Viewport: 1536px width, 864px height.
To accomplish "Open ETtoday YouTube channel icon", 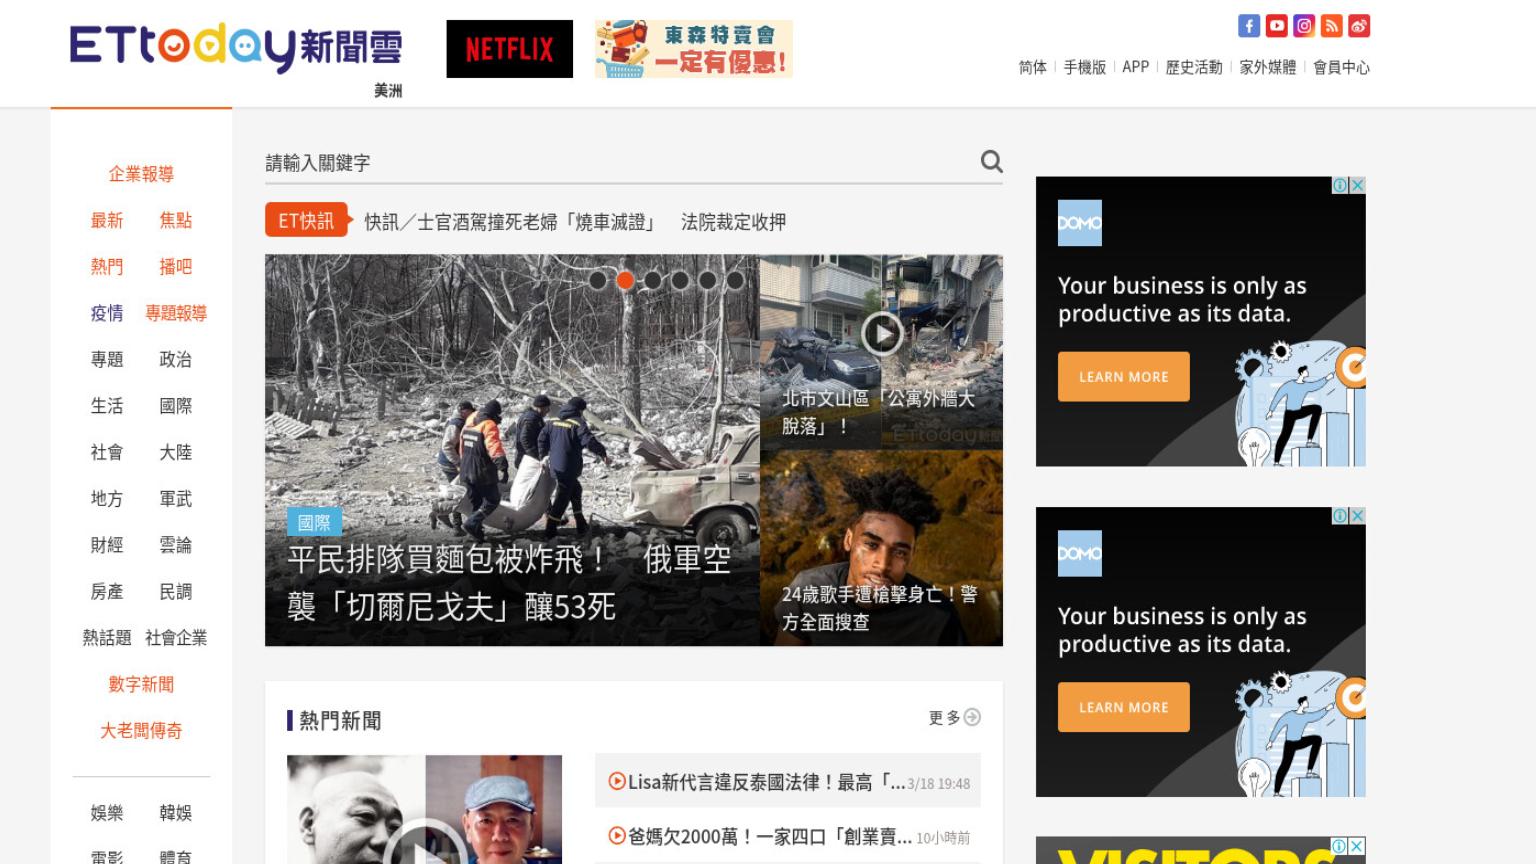I will coord(1276,26).
